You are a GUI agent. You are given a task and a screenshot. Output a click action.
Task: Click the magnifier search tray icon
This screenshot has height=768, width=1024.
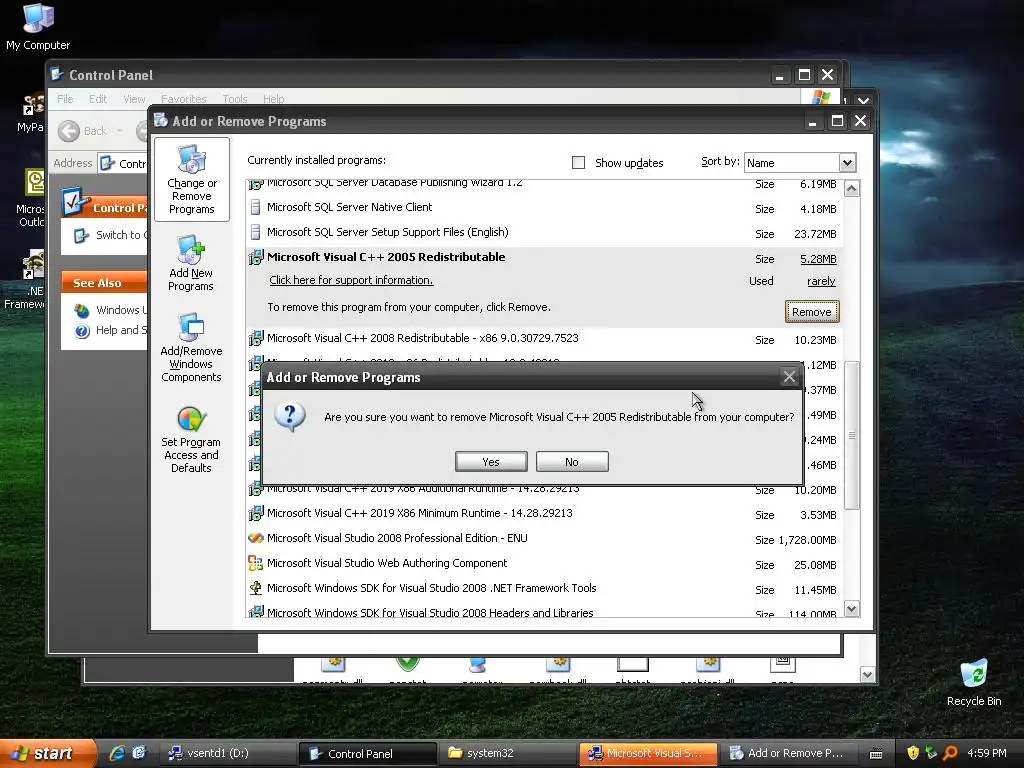pyautogui.click(x=950, y=753)
